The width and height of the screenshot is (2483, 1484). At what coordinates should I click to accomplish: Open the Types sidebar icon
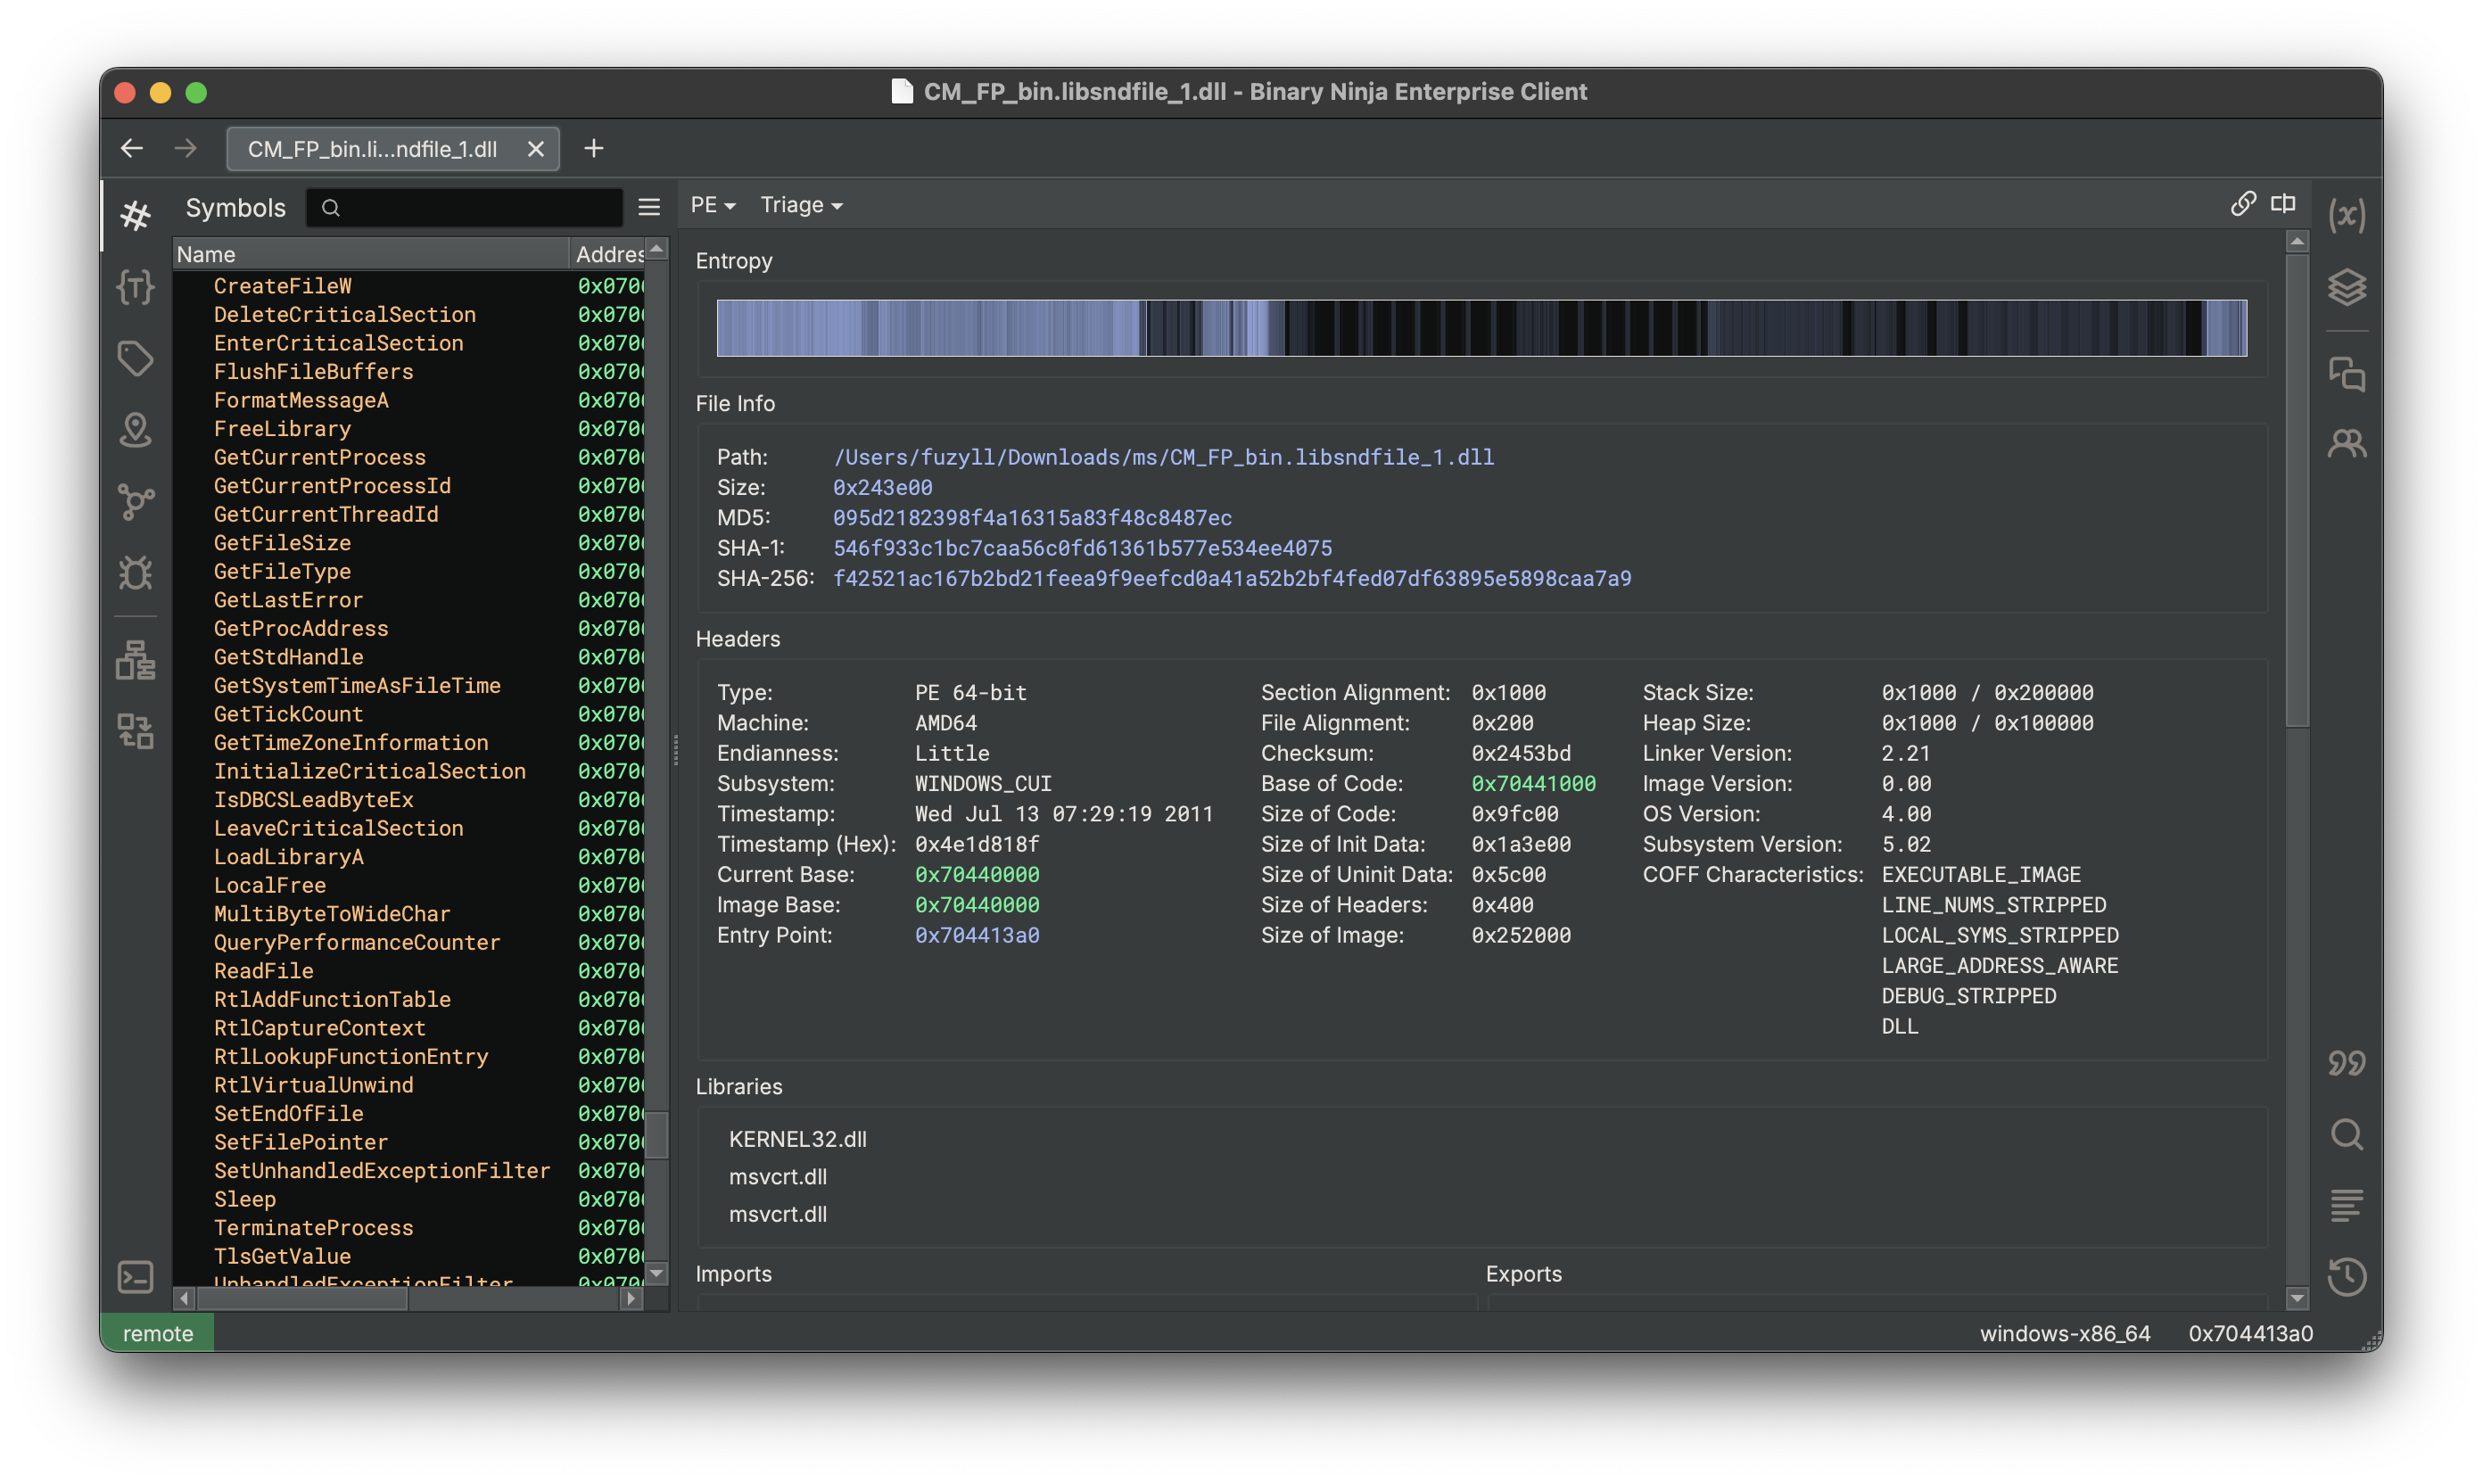tap(135, 288)
